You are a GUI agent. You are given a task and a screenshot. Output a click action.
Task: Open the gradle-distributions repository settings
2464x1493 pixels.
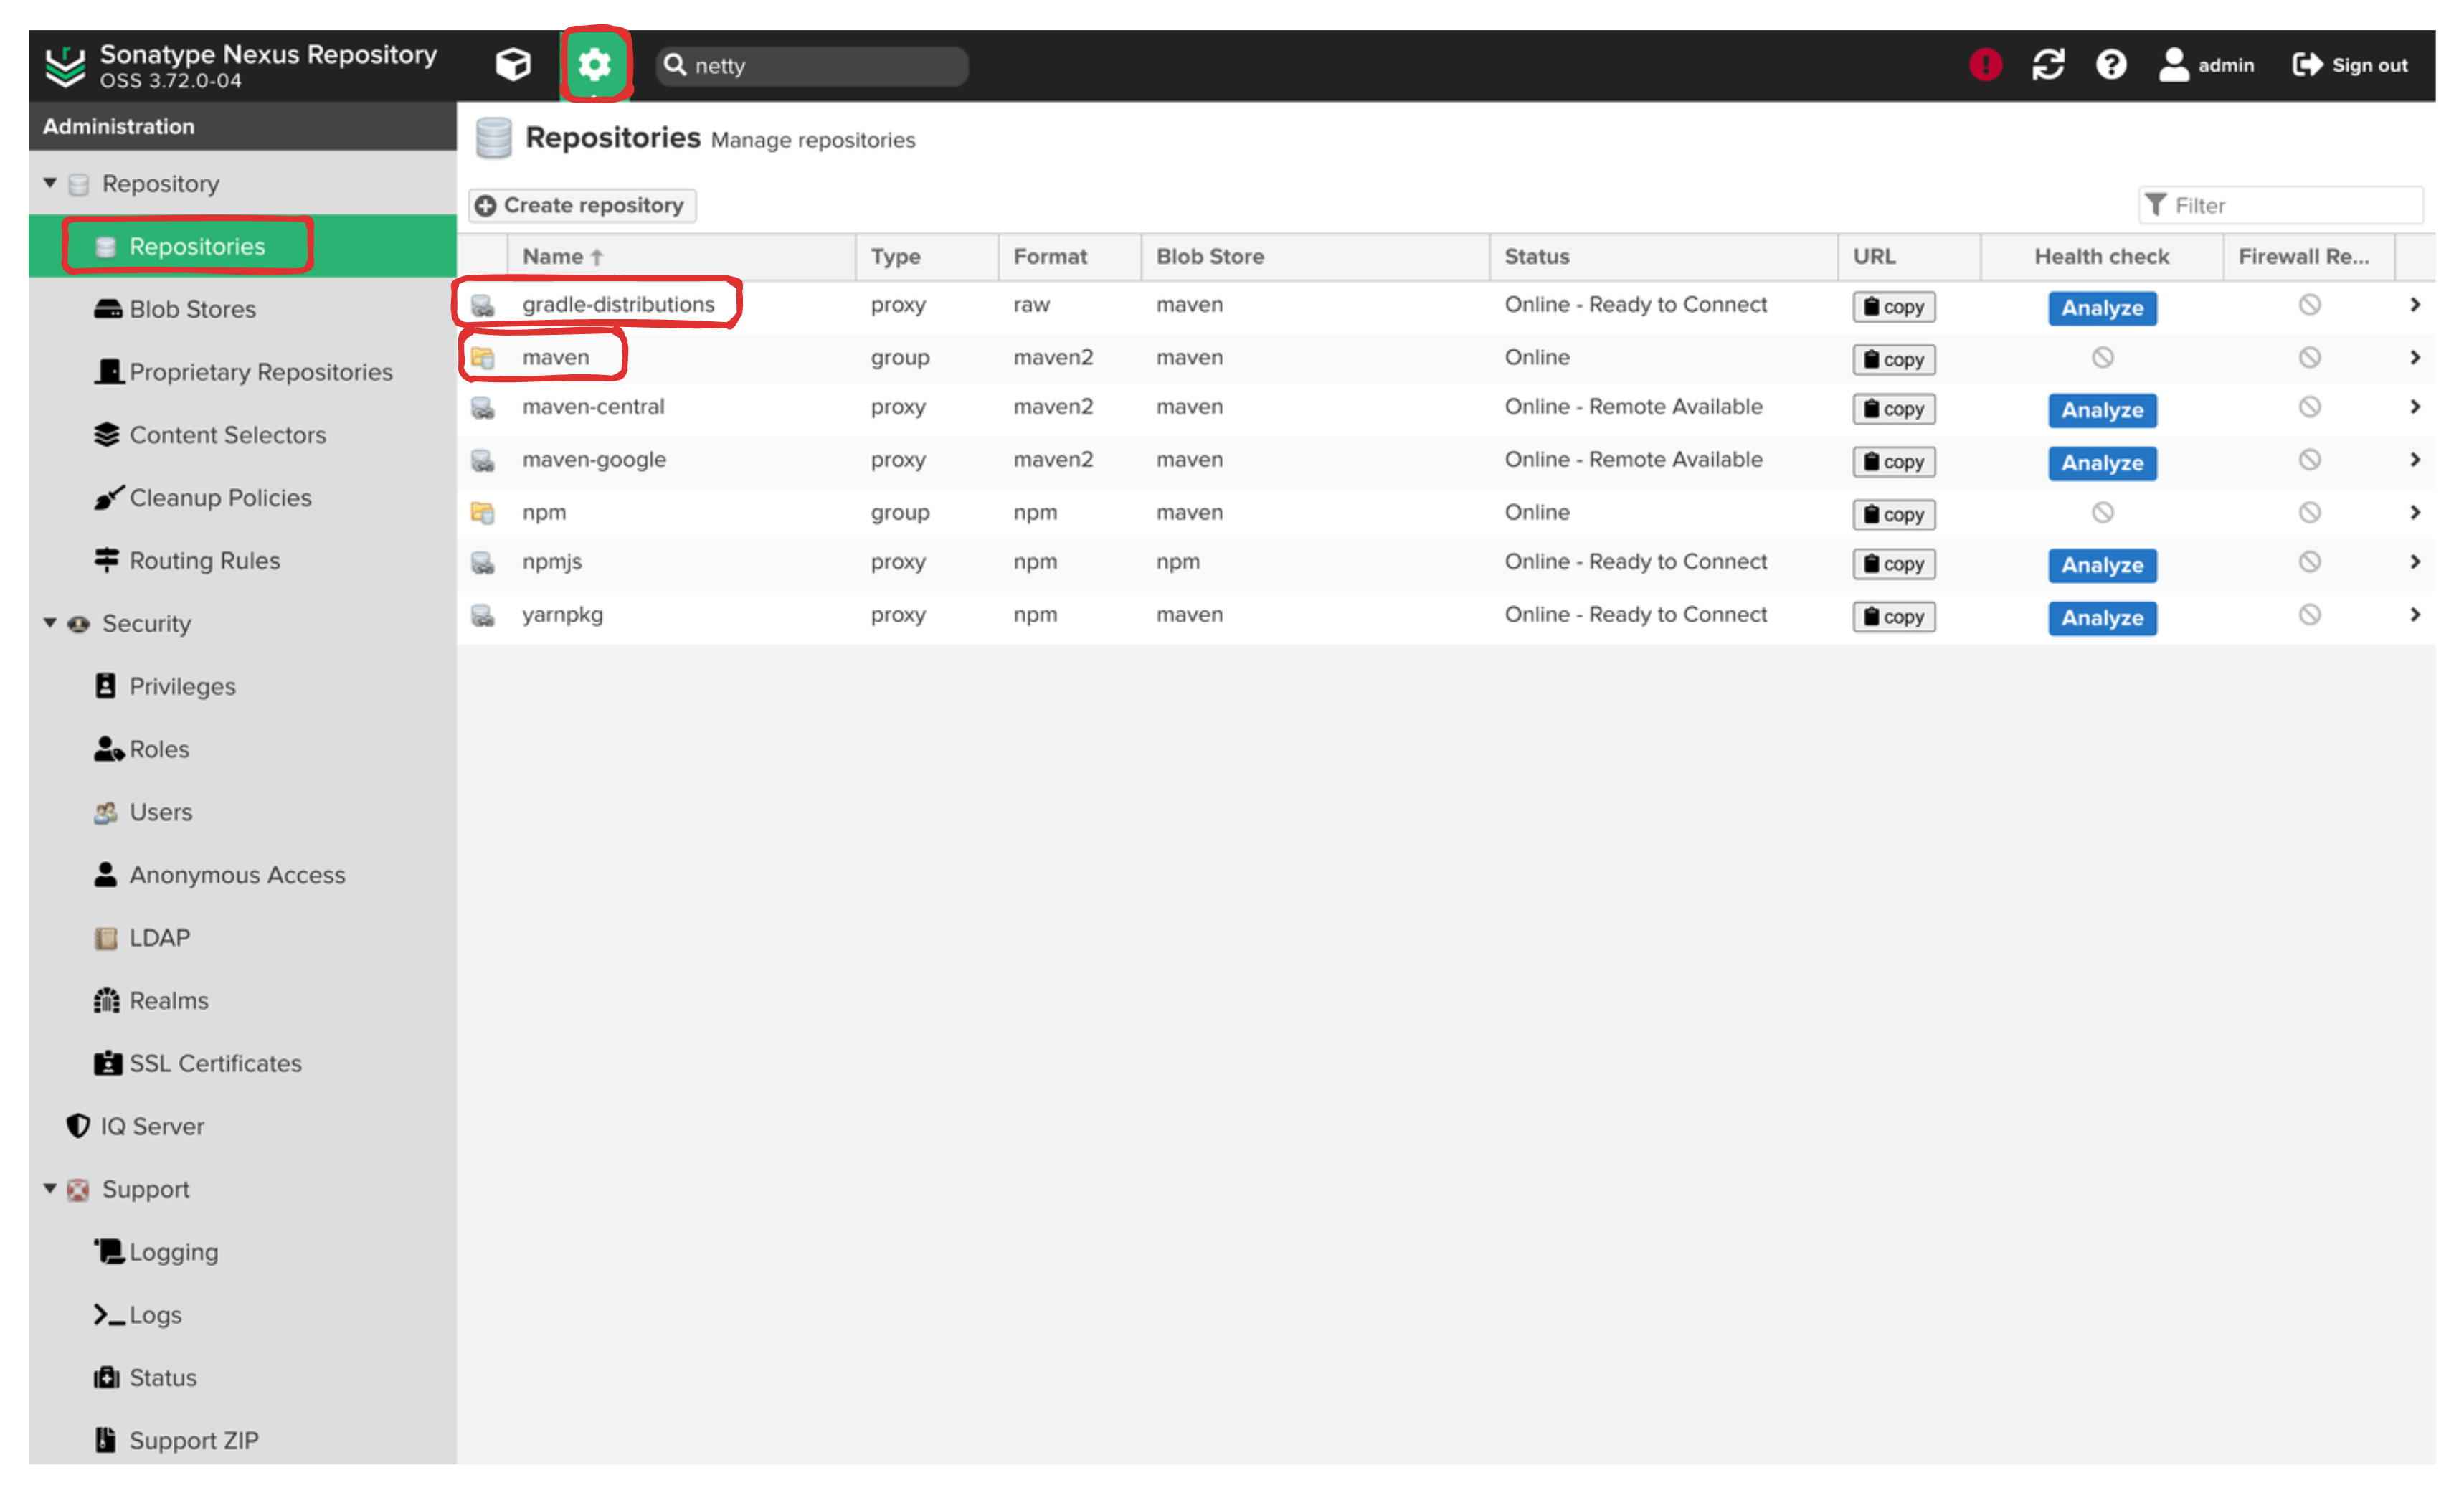pyautogui.click(x=617, y=303)
